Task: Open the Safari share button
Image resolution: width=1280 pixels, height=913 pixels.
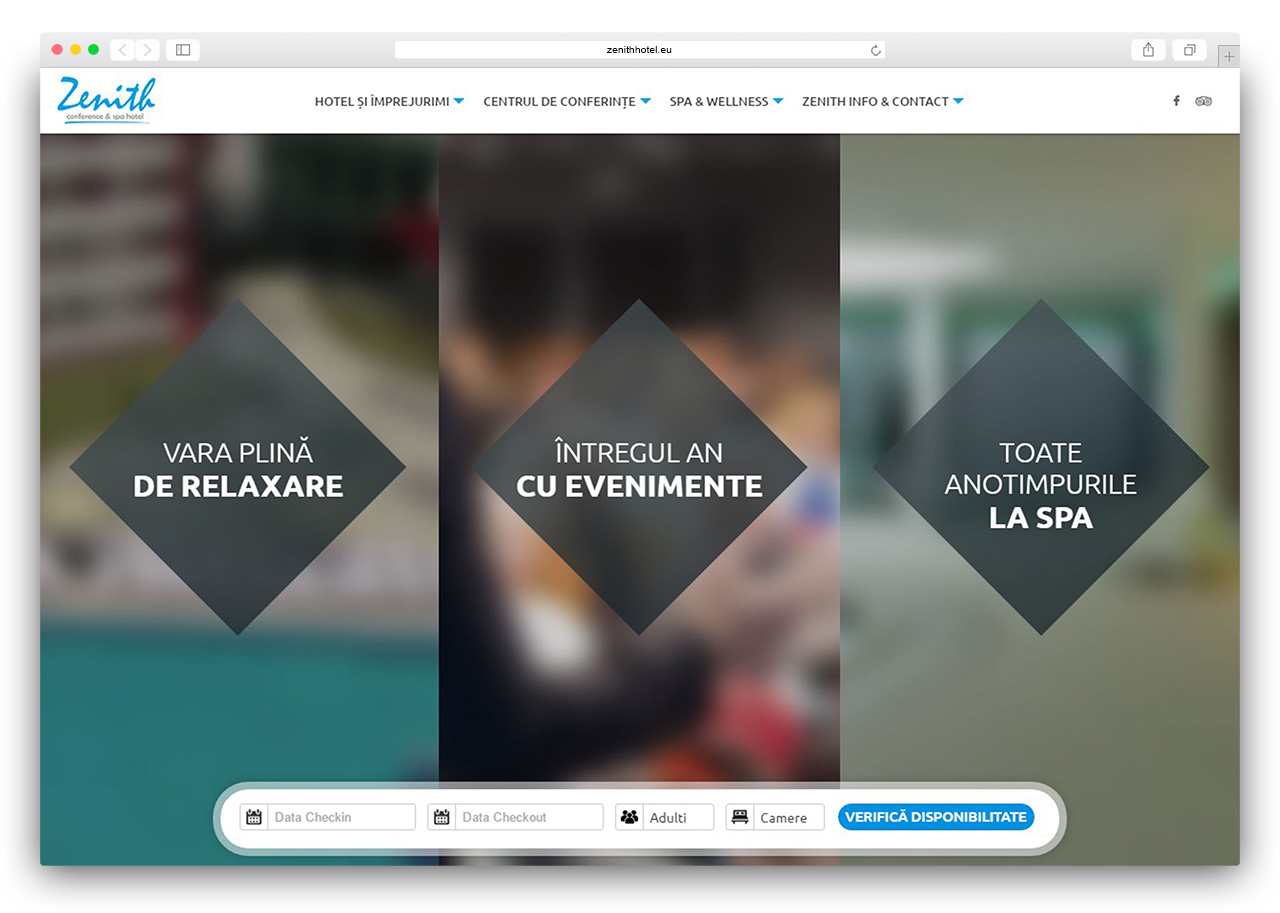Action: point(1148,50)
